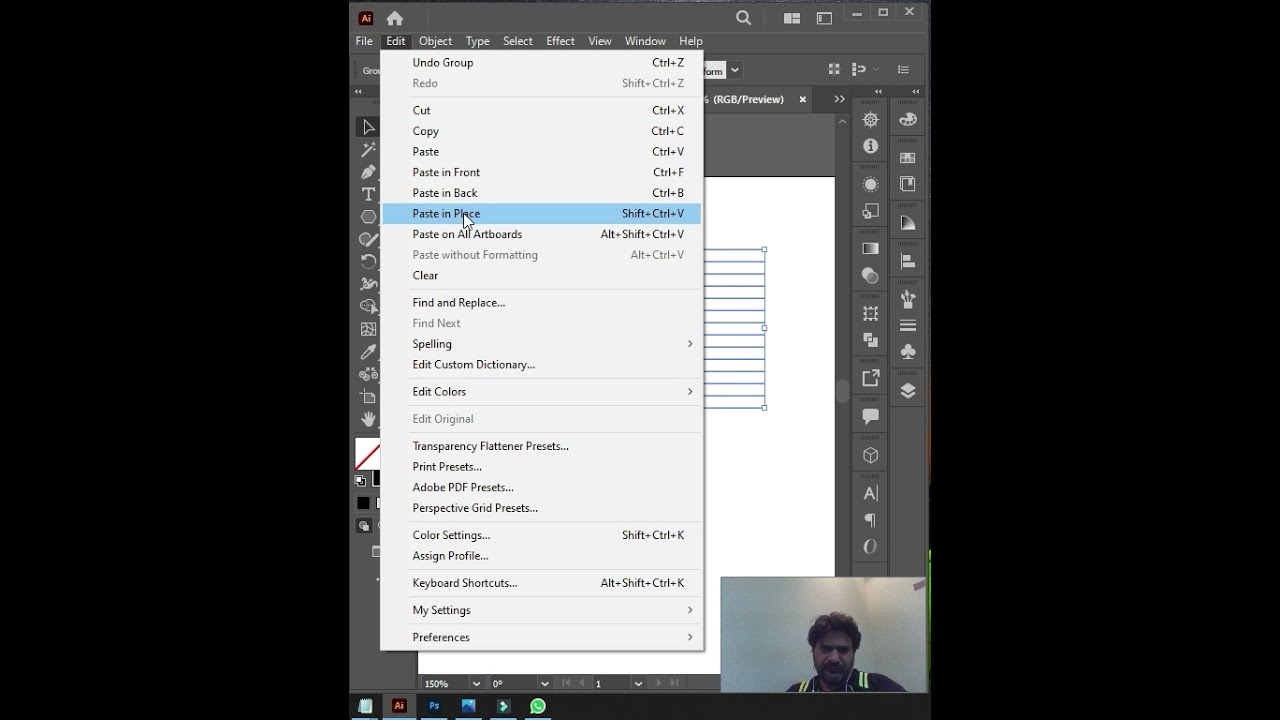Open the Pathfinder panel icon
The width and height of the screenshot is (1280, 720).
871,340
